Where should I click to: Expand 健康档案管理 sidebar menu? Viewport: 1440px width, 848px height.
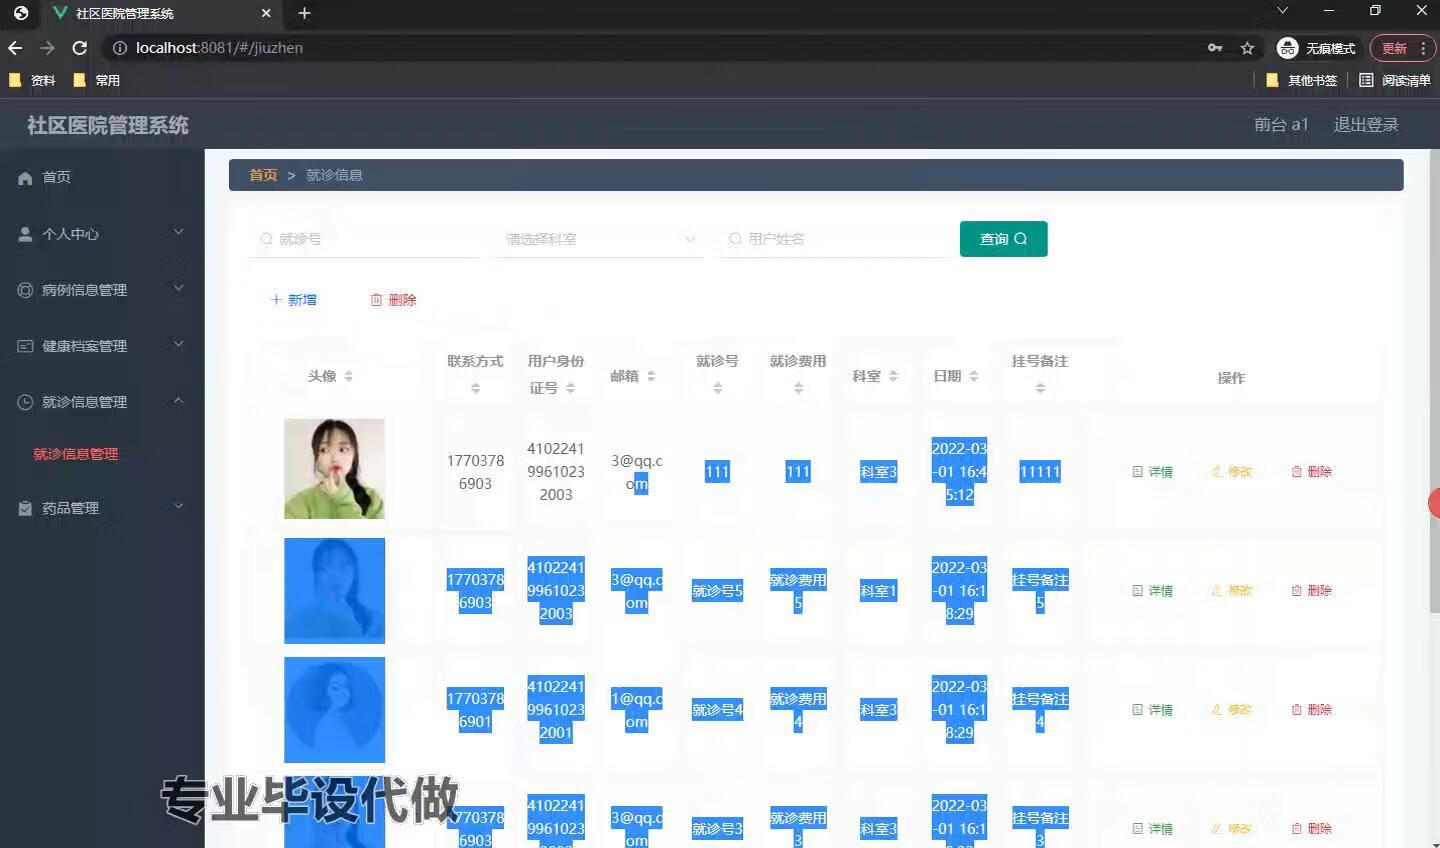[102, 345]
